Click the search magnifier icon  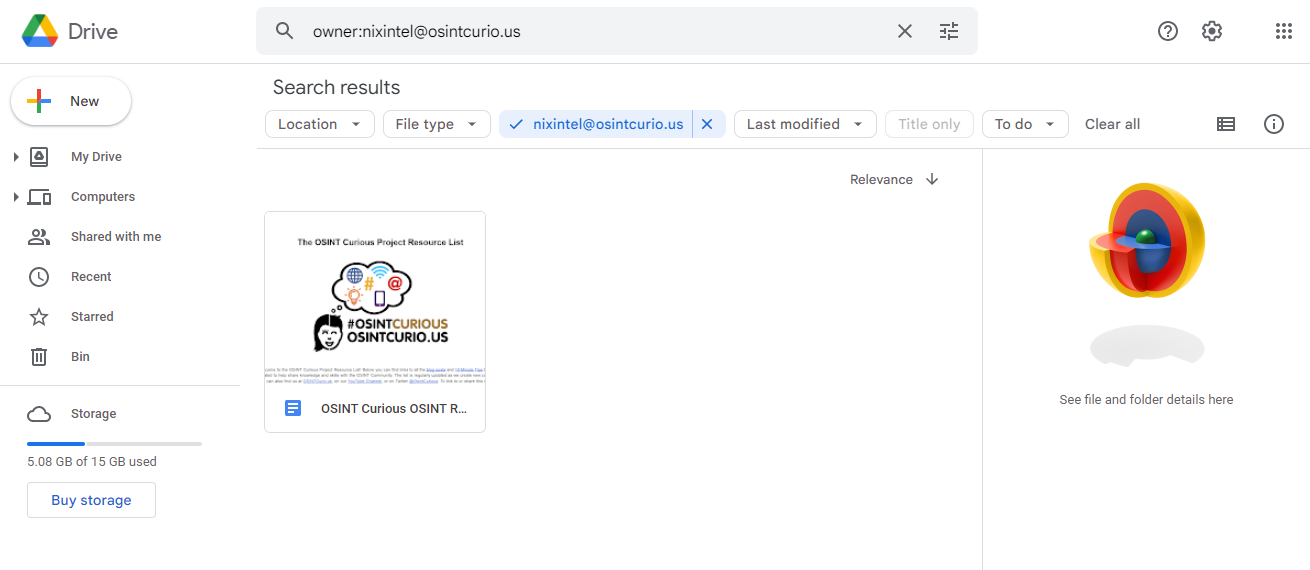click(285, 31)
